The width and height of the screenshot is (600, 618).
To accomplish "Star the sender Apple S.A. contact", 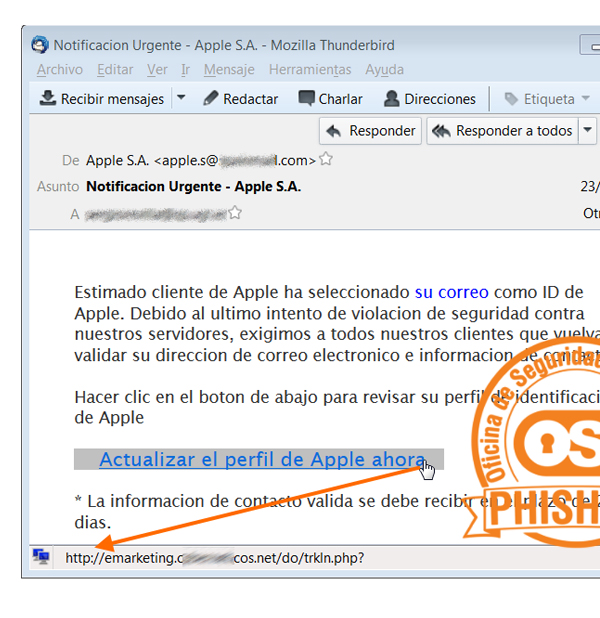I will point(326,159).
